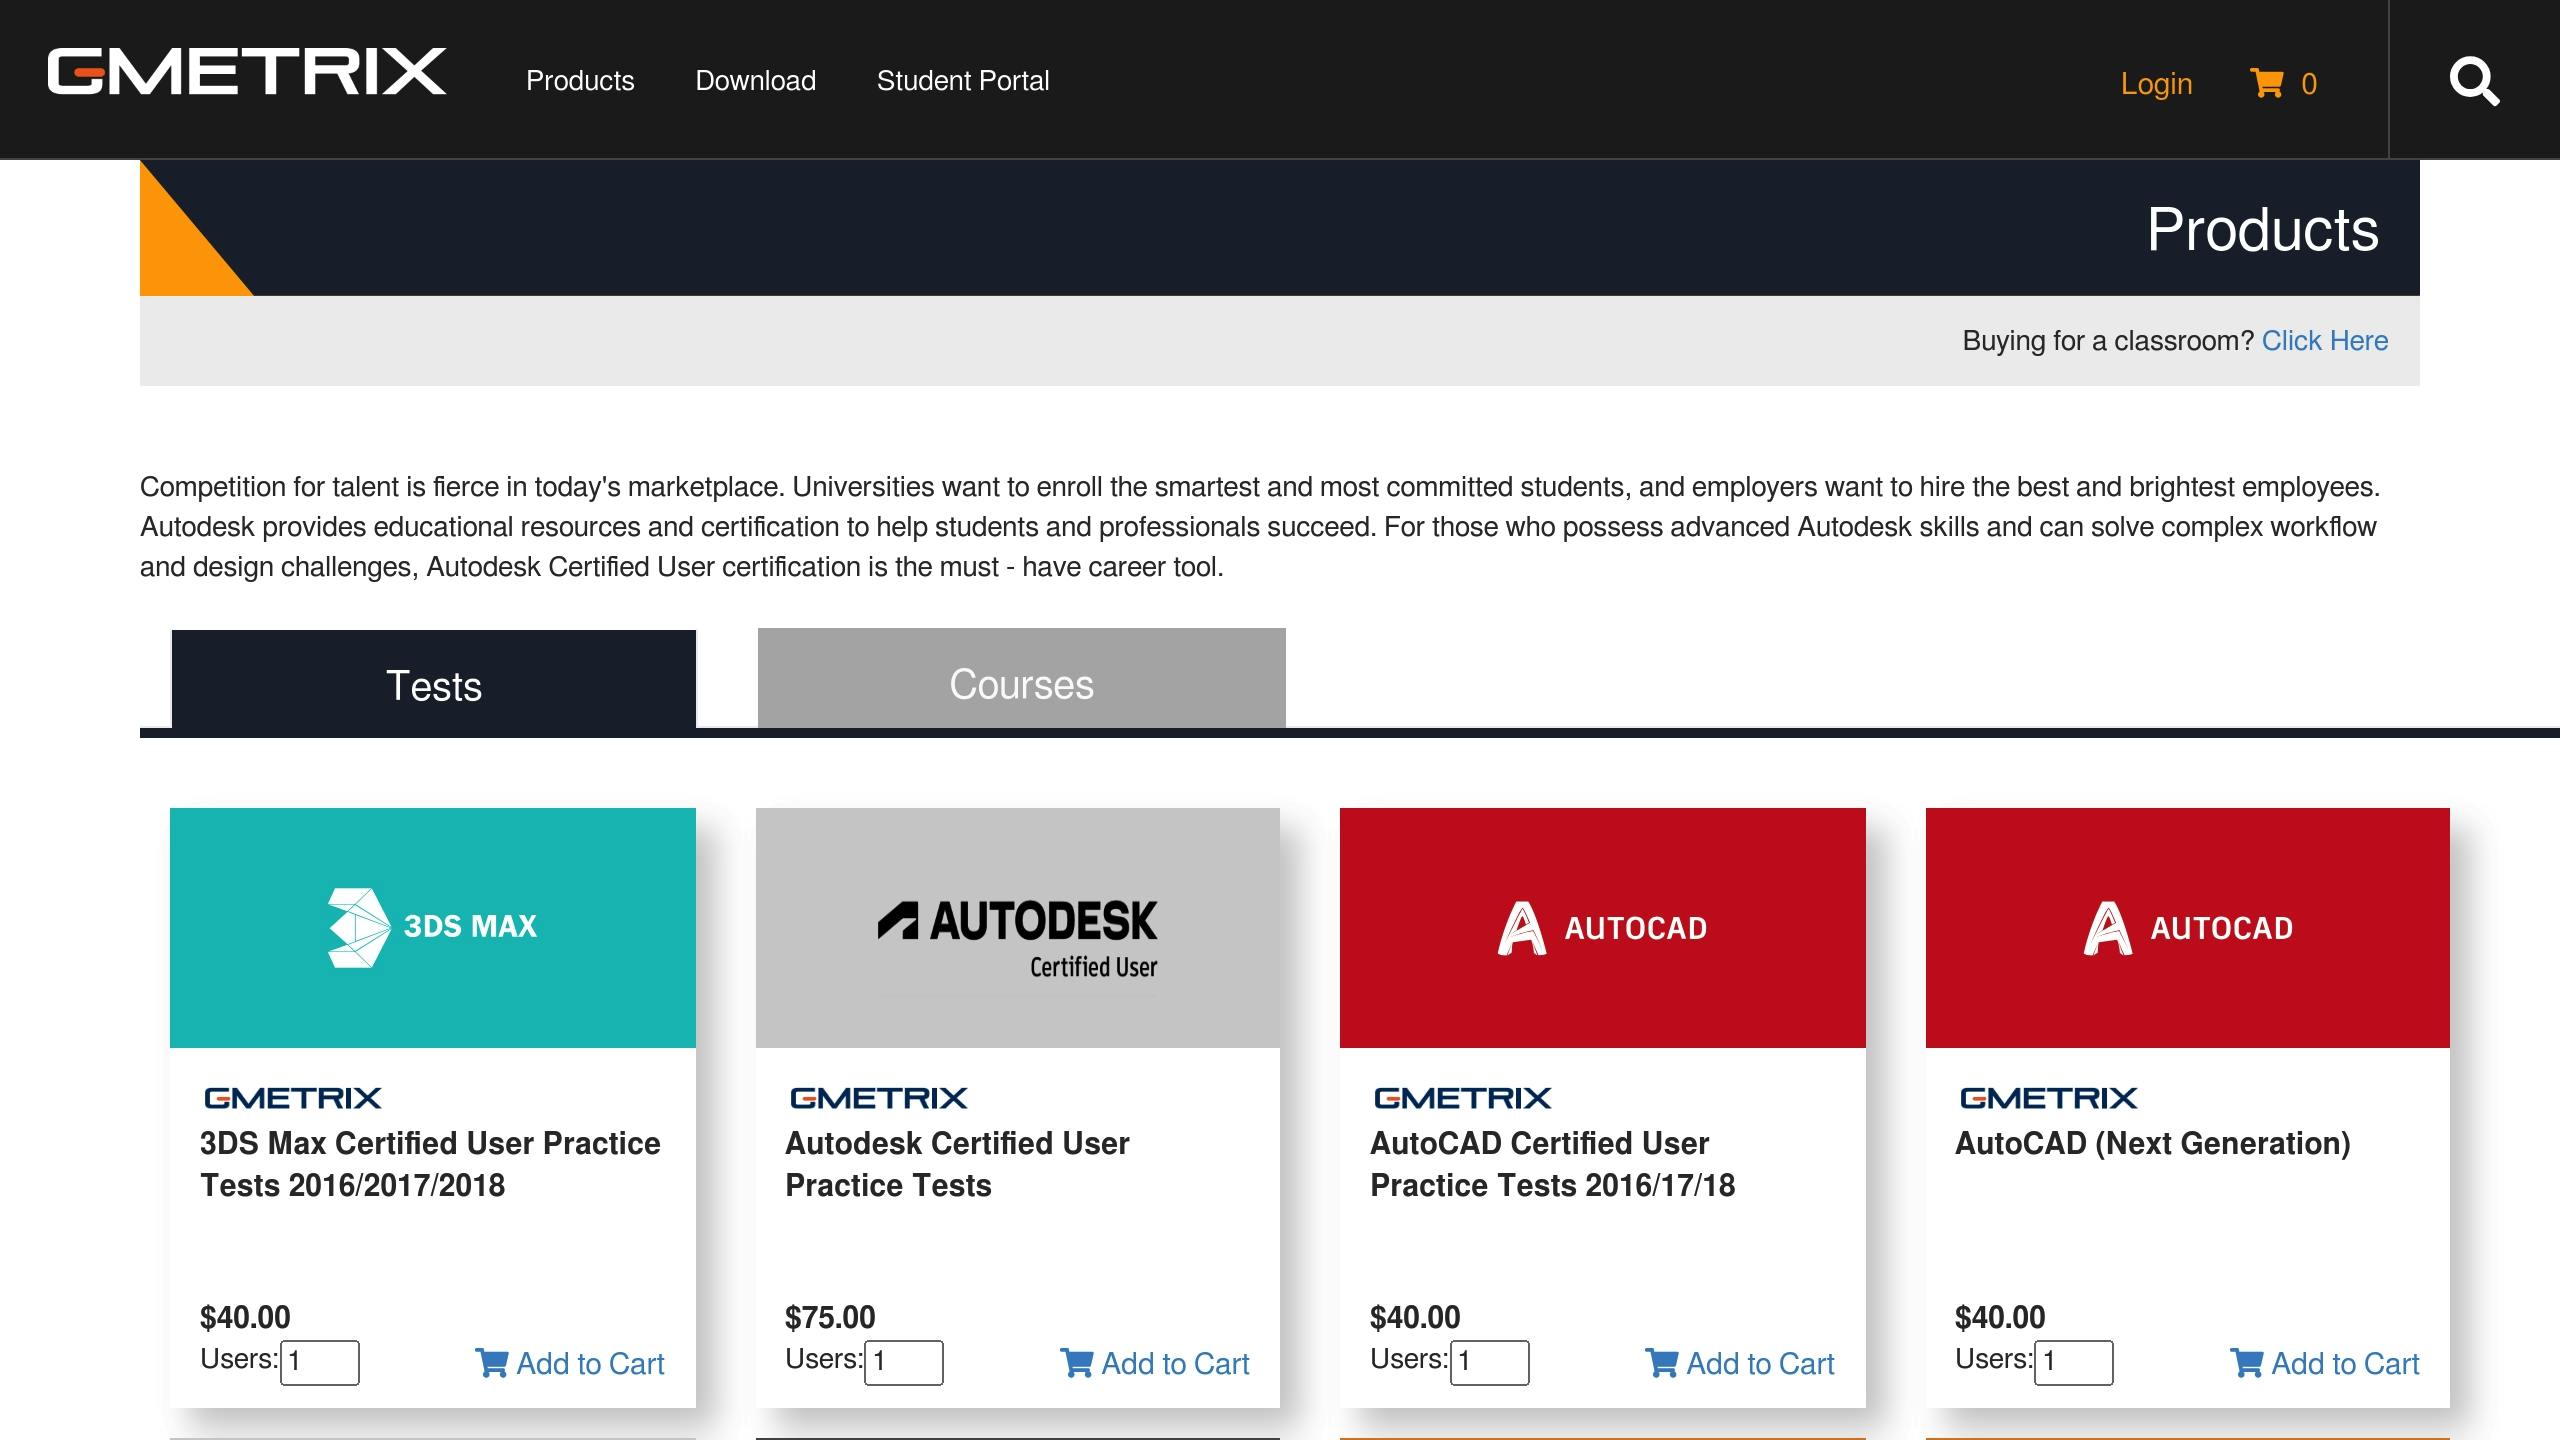Focus Users field for Autodesk Certified User
Screen dimensions: 2560x1440
coord(904,1363)
